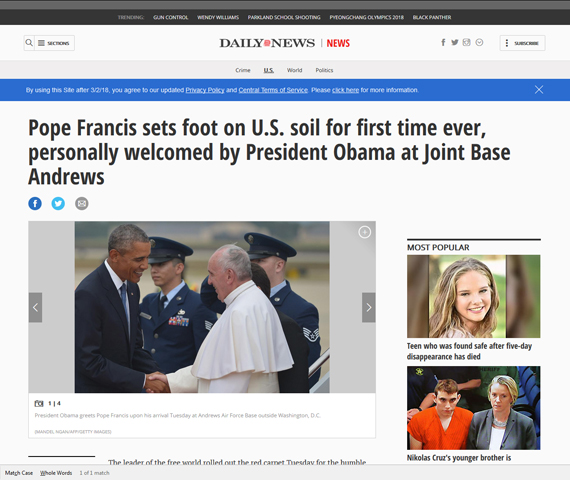
Task: Toggle Whole Words in find bar
Action: click(56, 473)
